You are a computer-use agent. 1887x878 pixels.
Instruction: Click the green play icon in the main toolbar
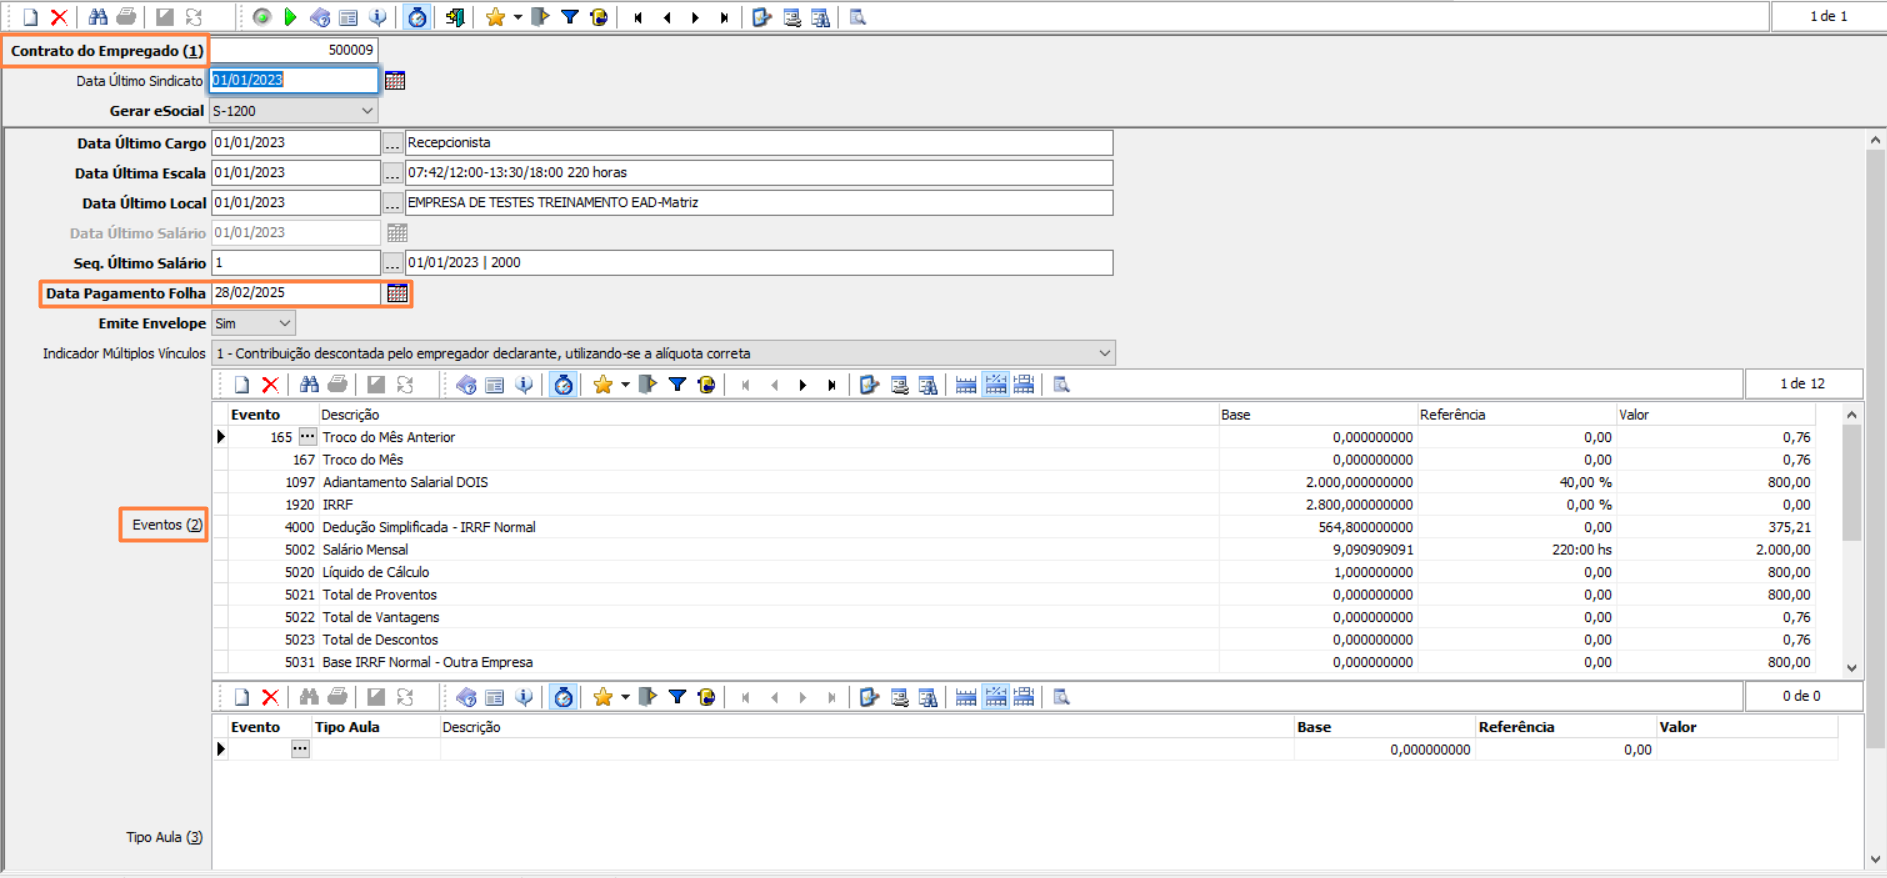290,17
